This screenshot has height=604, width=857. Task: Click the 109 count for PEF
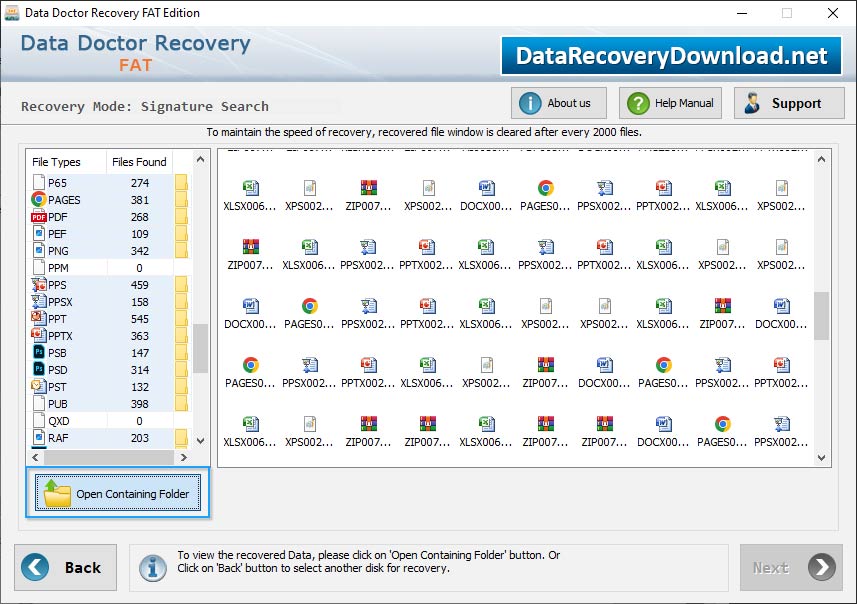point(139,234)
